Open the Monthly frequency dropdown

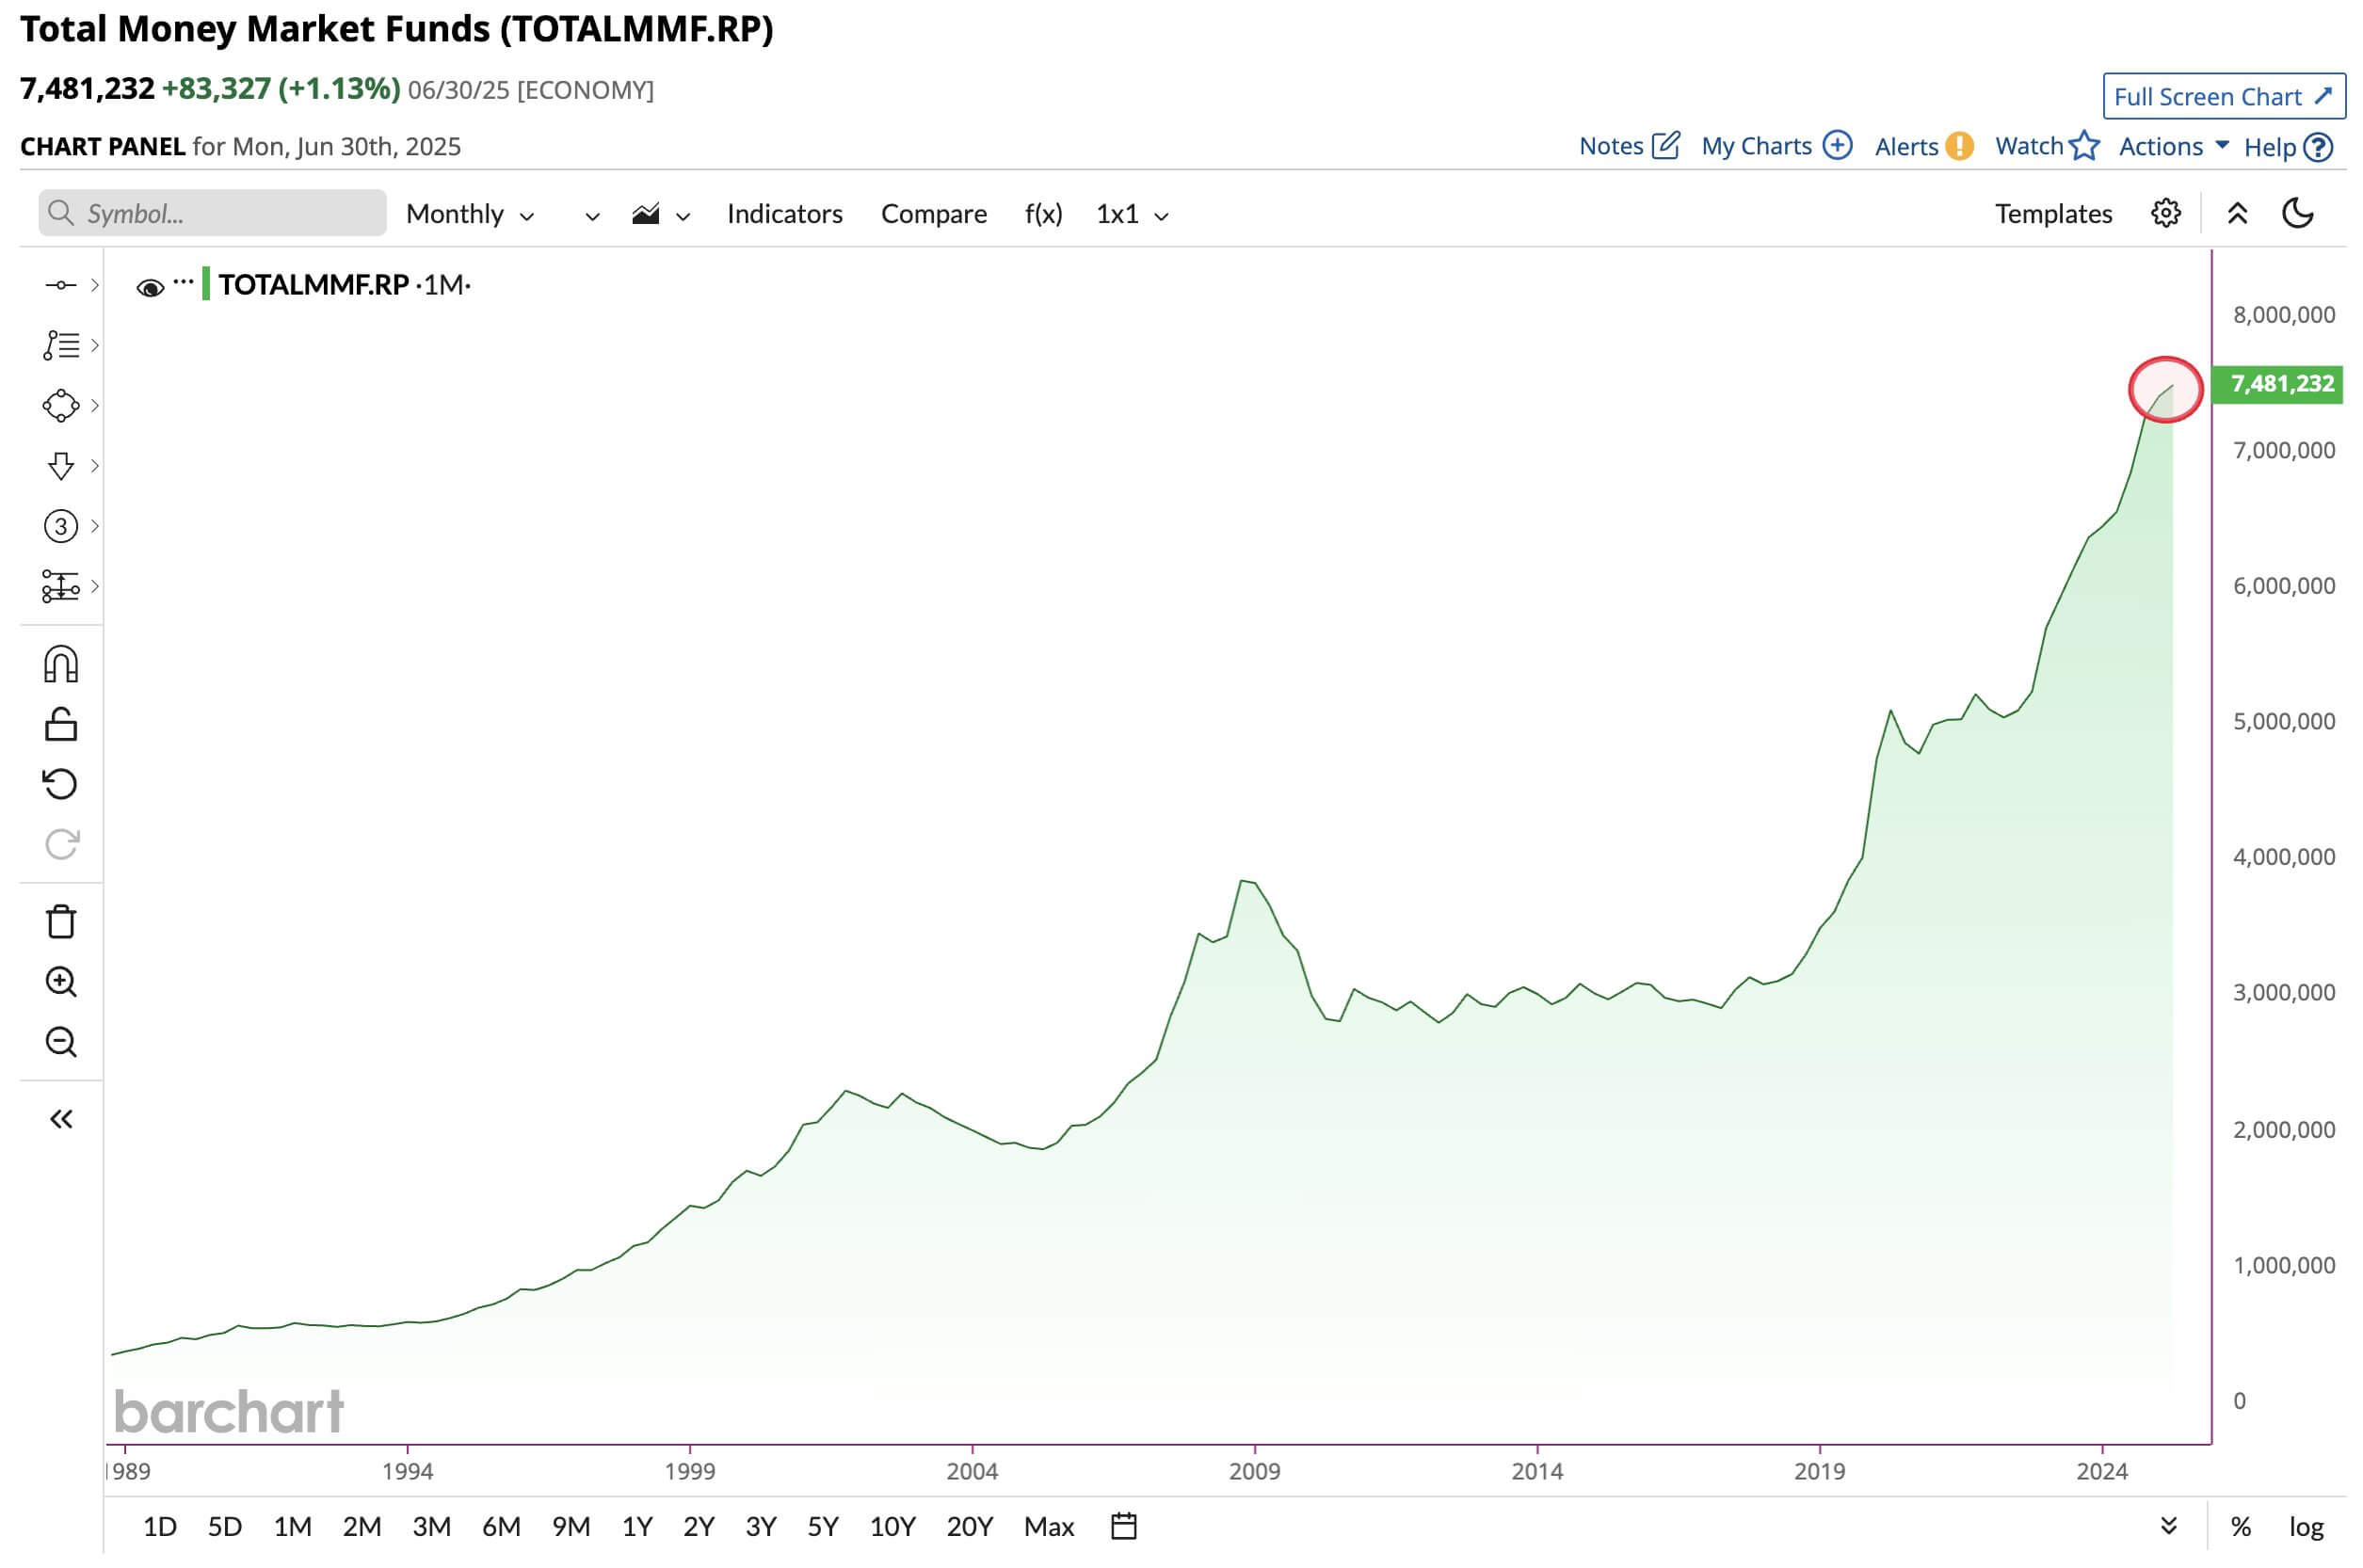469,213
